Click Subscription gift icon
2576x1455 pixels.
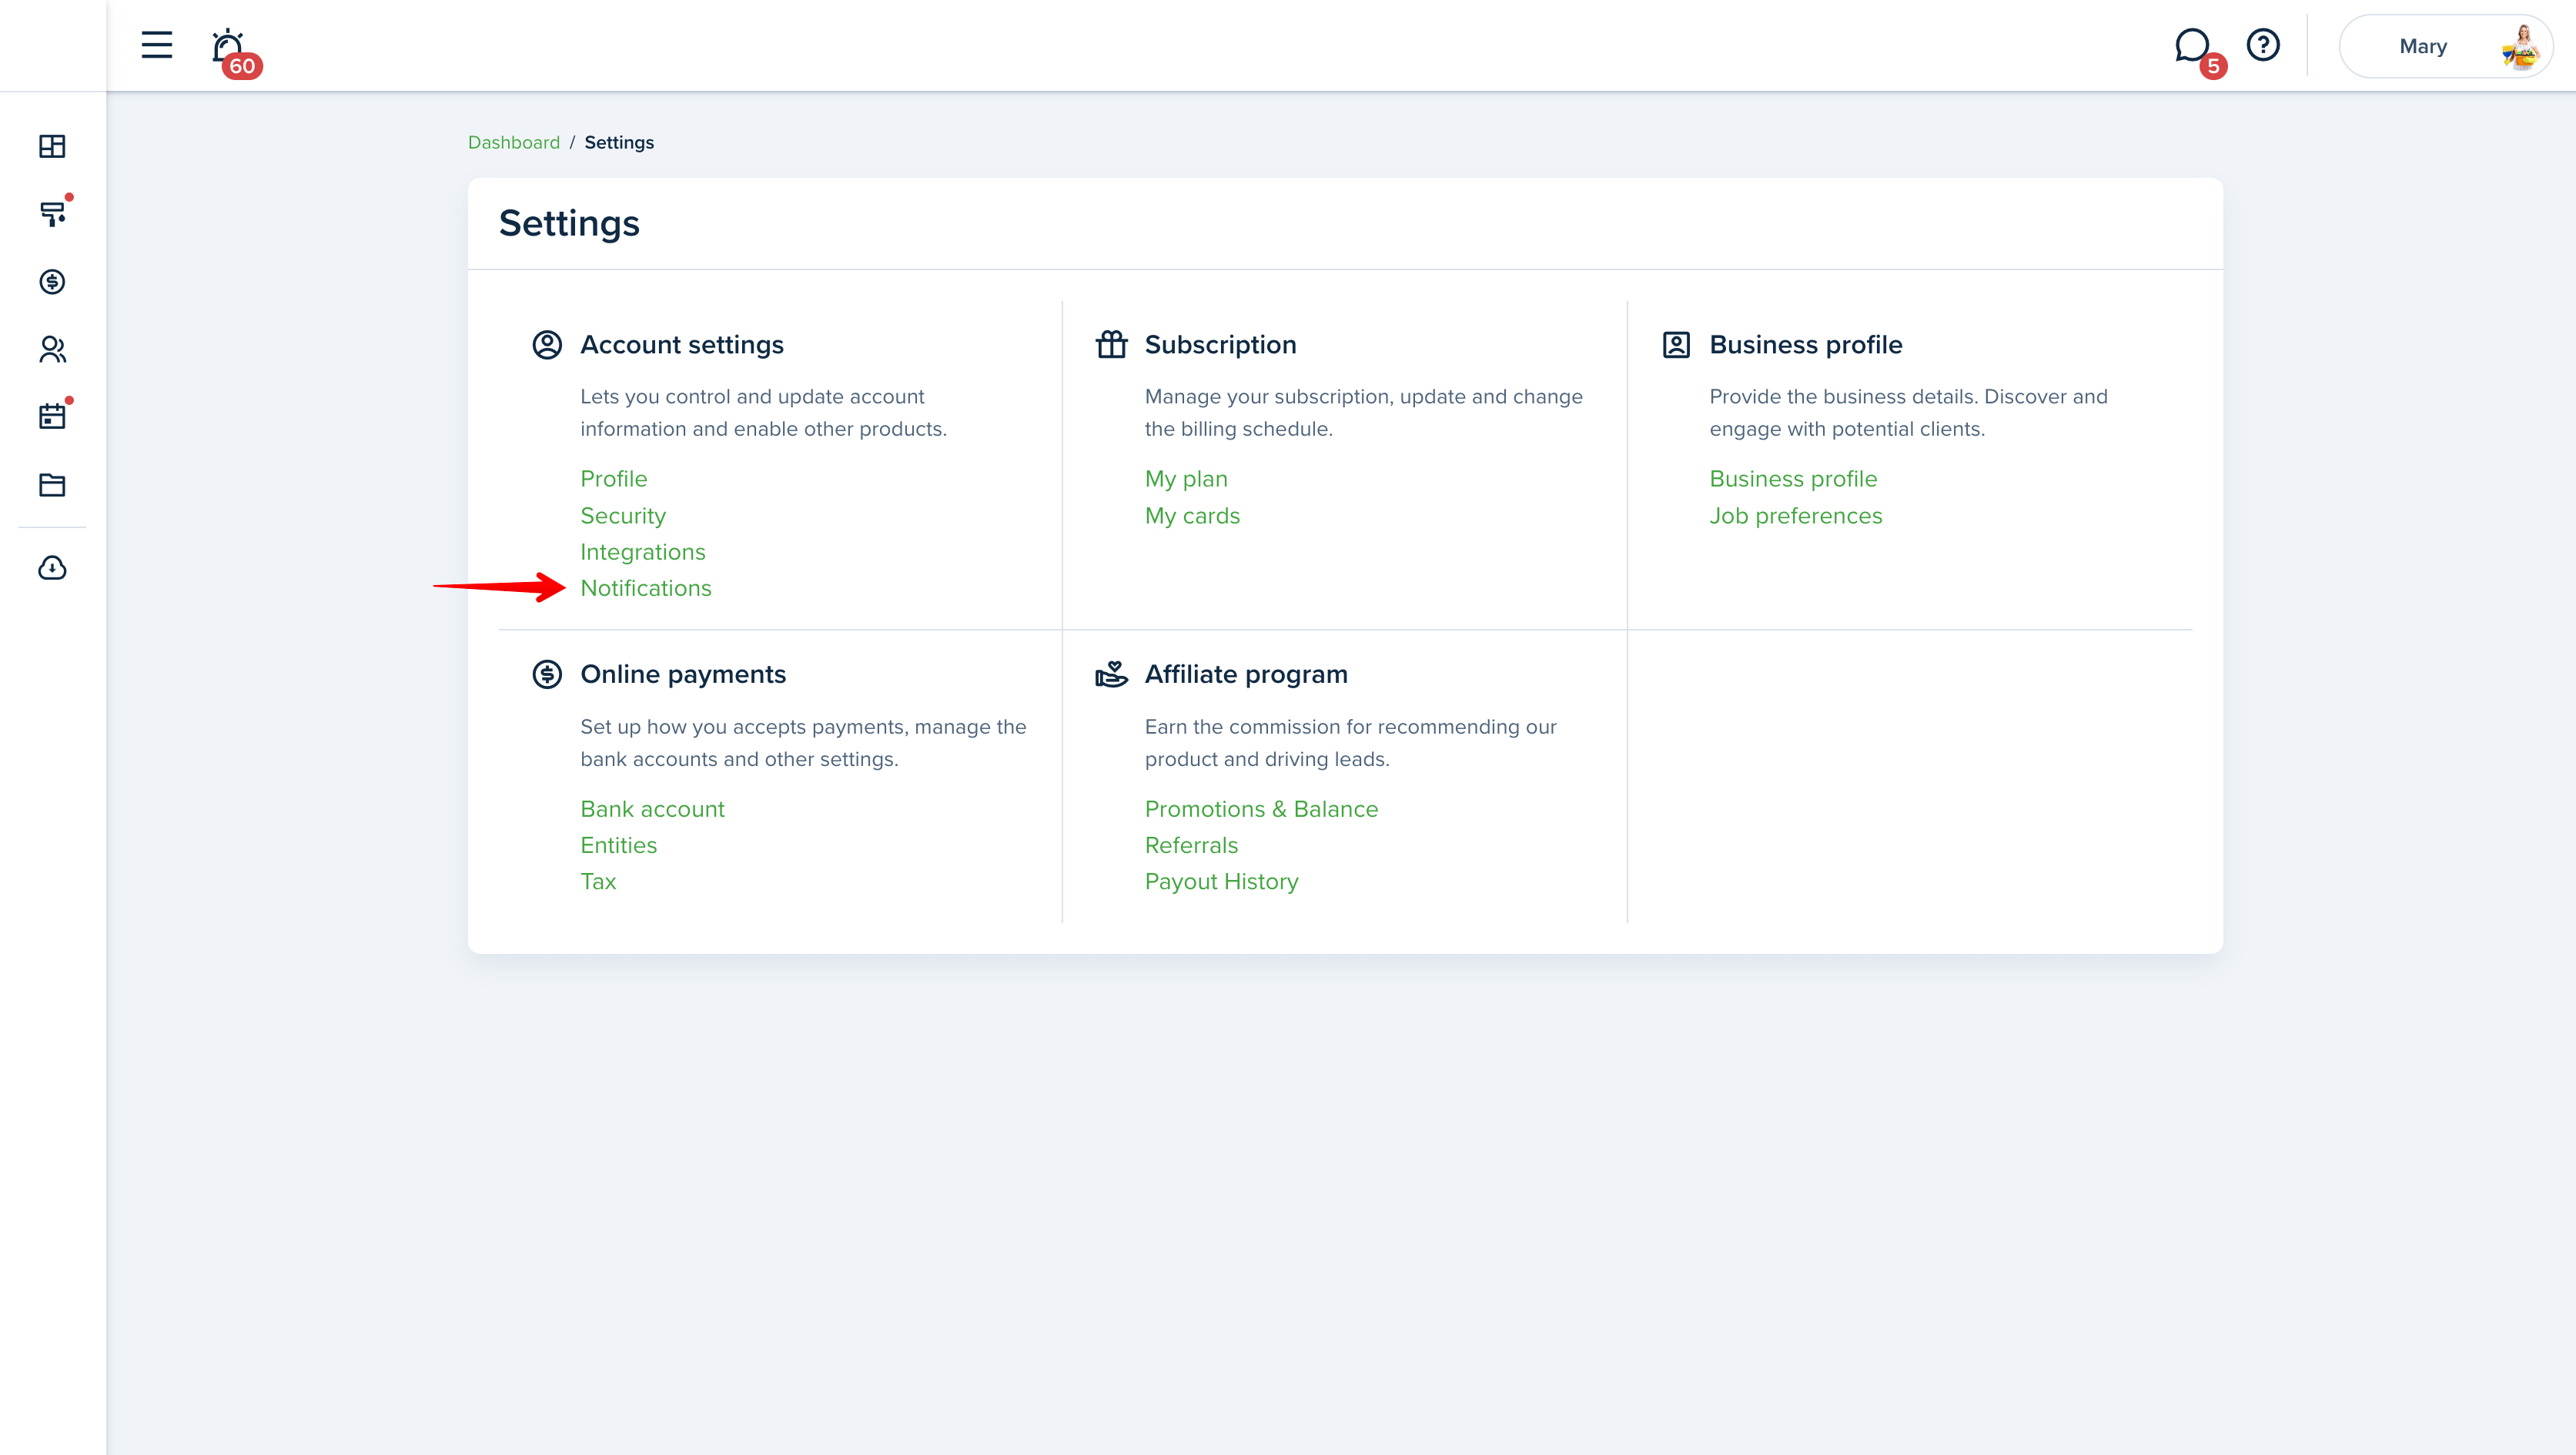(x=1111, y=345)
